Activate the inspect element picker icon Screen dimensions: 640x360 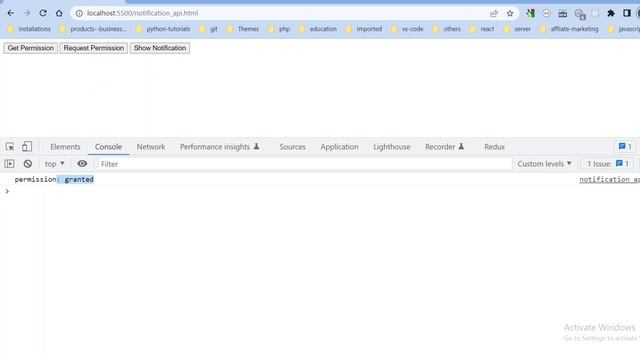click(x=10, y=147)
